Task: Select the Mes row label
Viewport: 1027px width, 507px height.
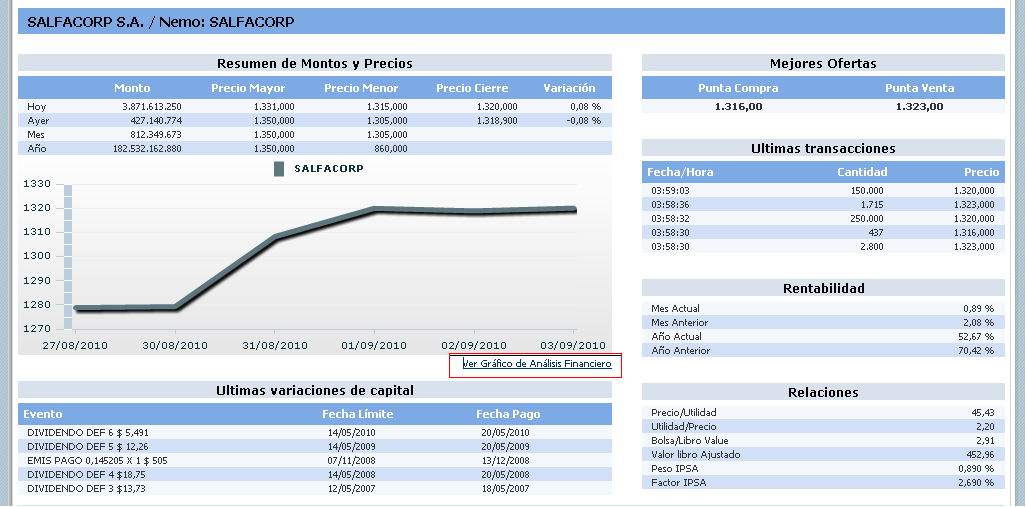Action: tap(36, 134)
